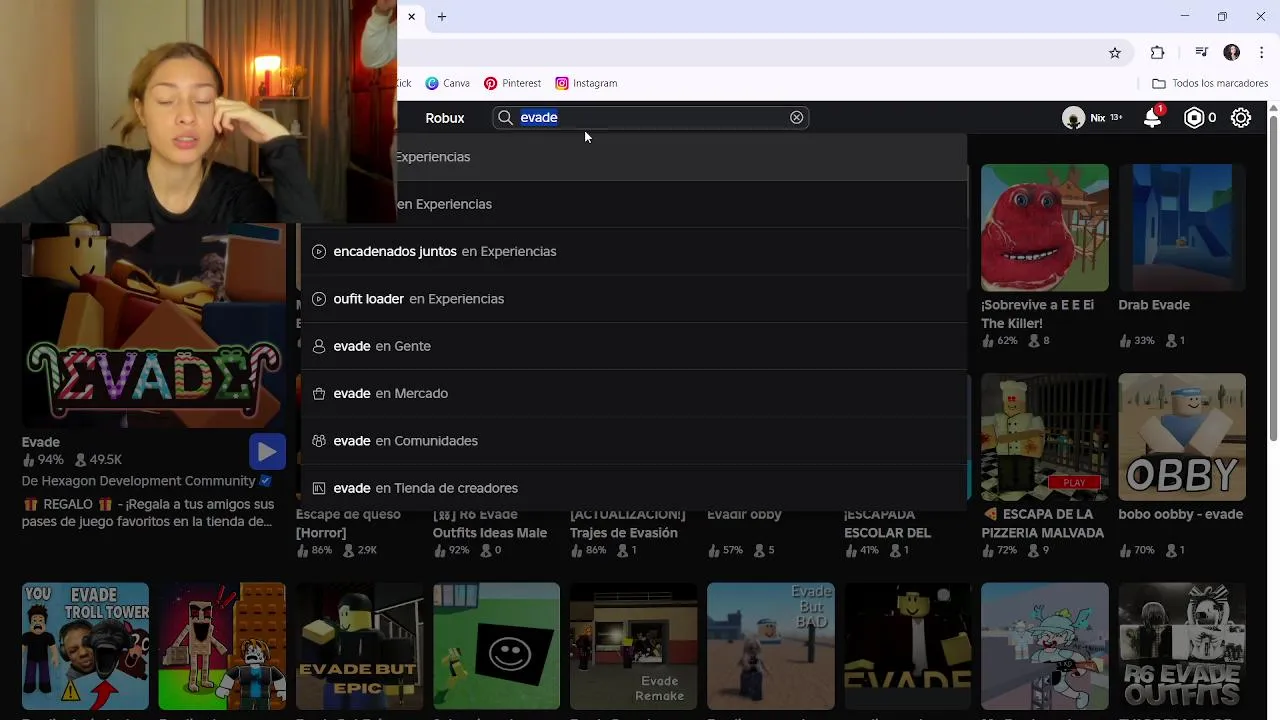Open the EVADE BUT EPIC thumbnail

pos(359,646)
